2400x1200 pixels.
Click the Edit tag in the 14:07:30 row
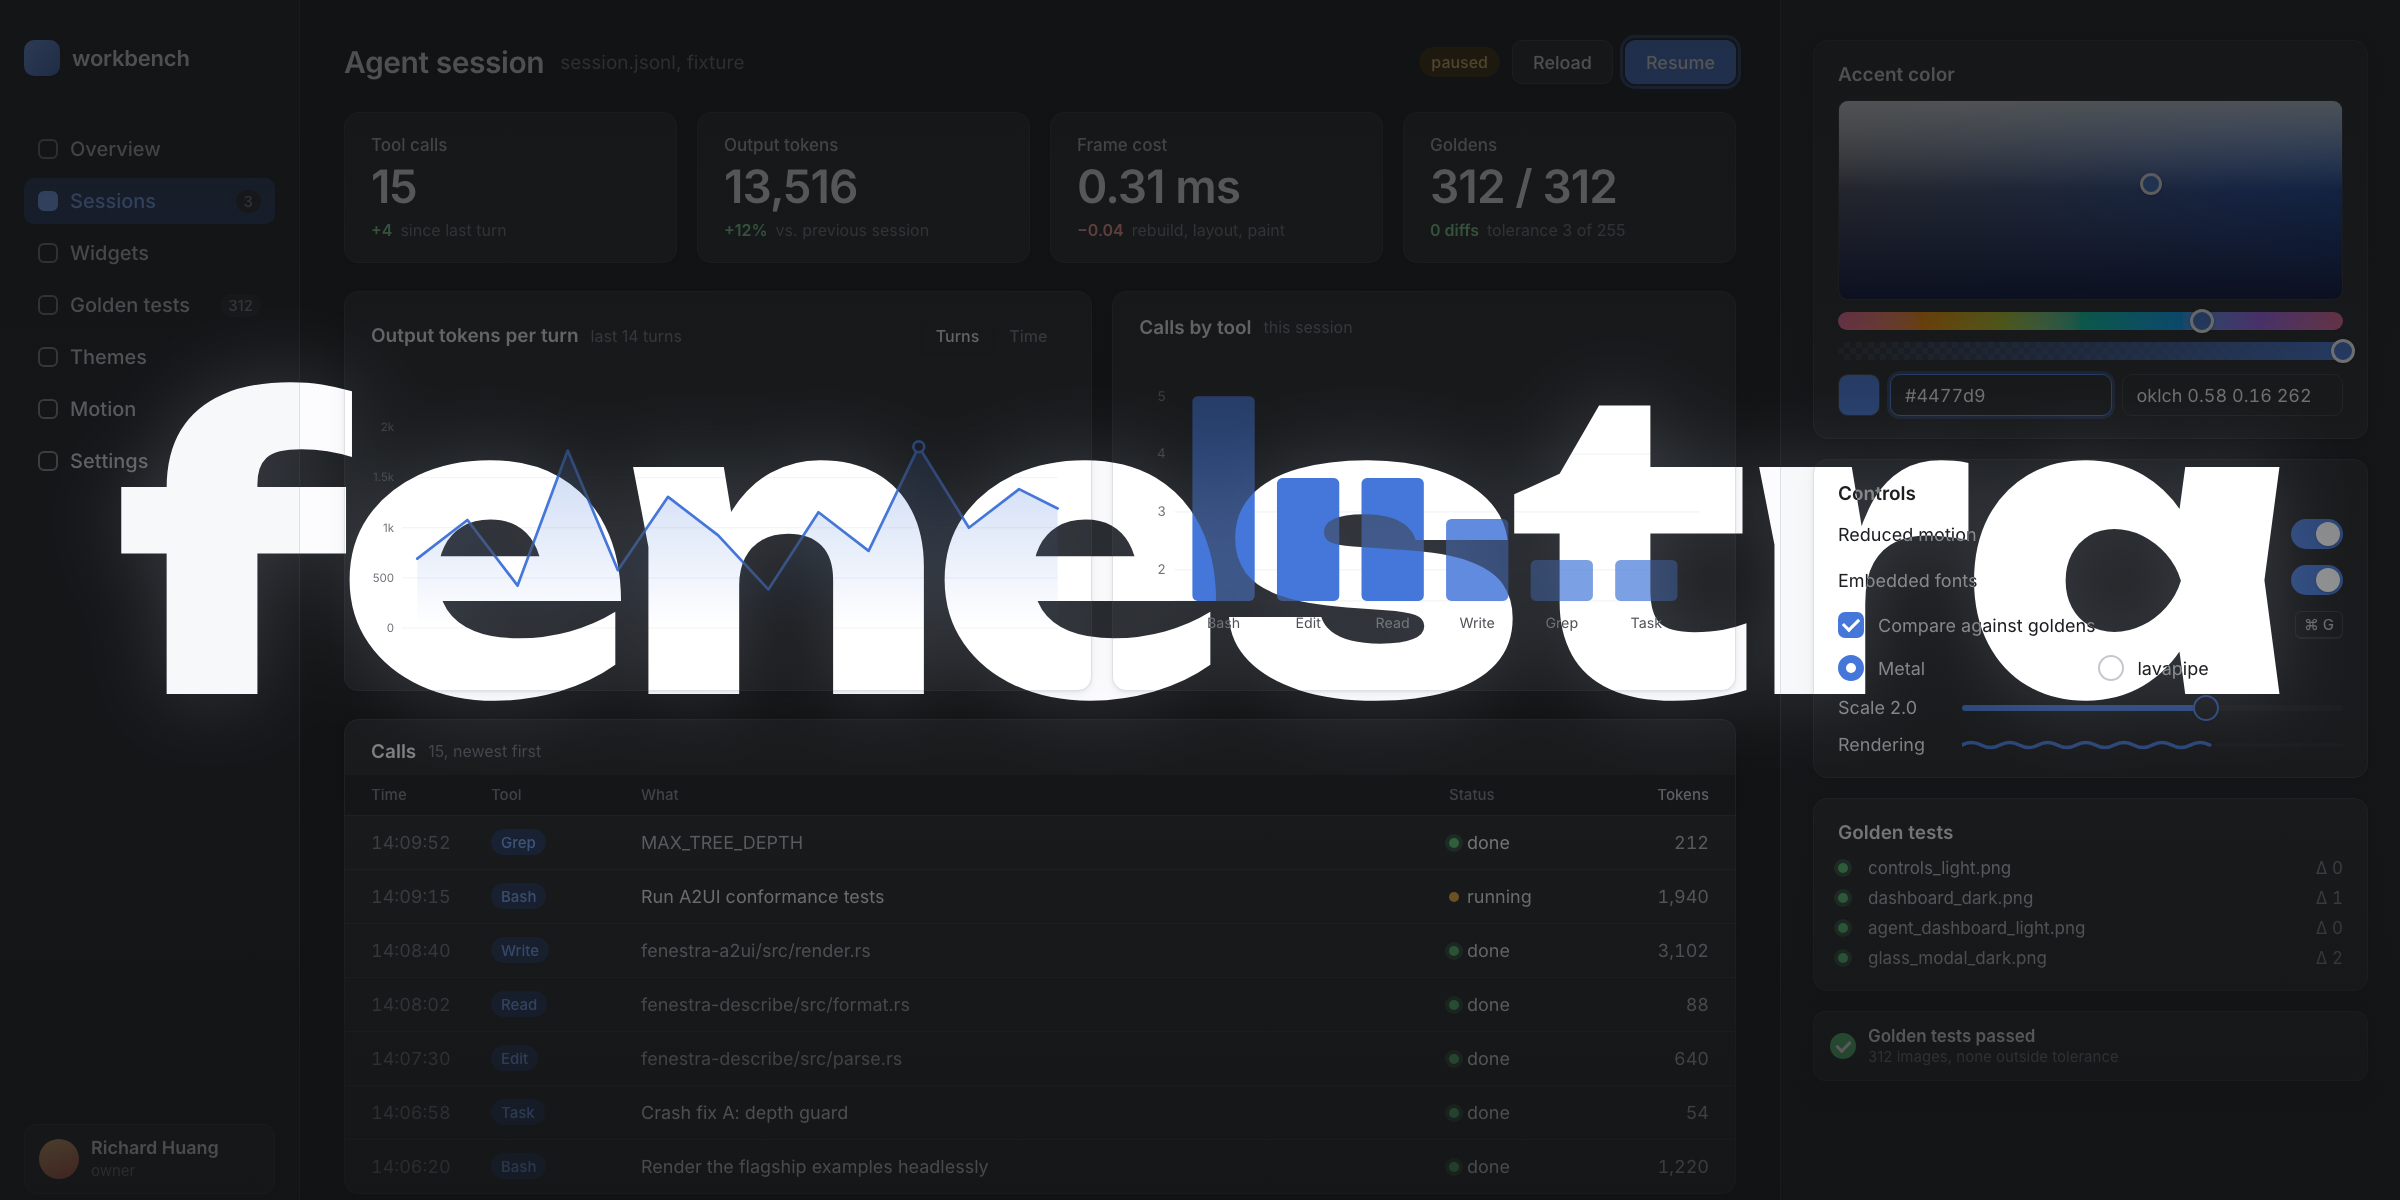click(x=514, y=1058)
